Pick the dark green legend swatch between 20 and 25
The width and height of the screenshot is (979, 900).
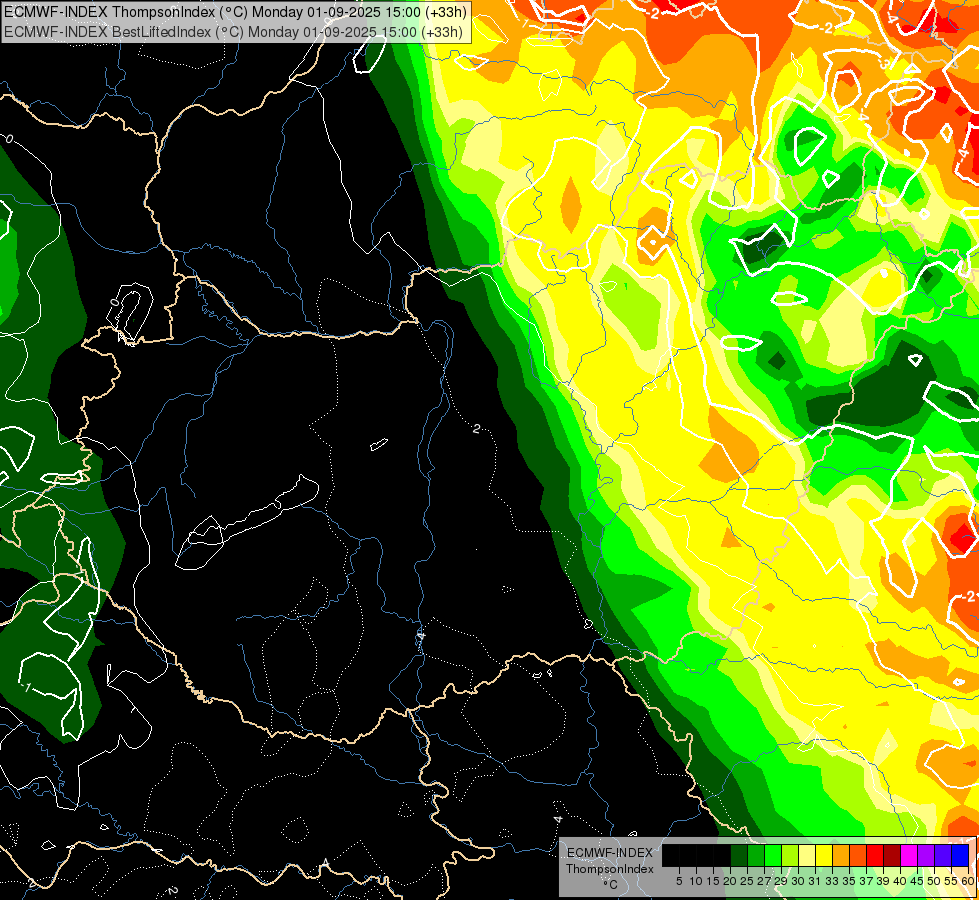pos(739,855)
